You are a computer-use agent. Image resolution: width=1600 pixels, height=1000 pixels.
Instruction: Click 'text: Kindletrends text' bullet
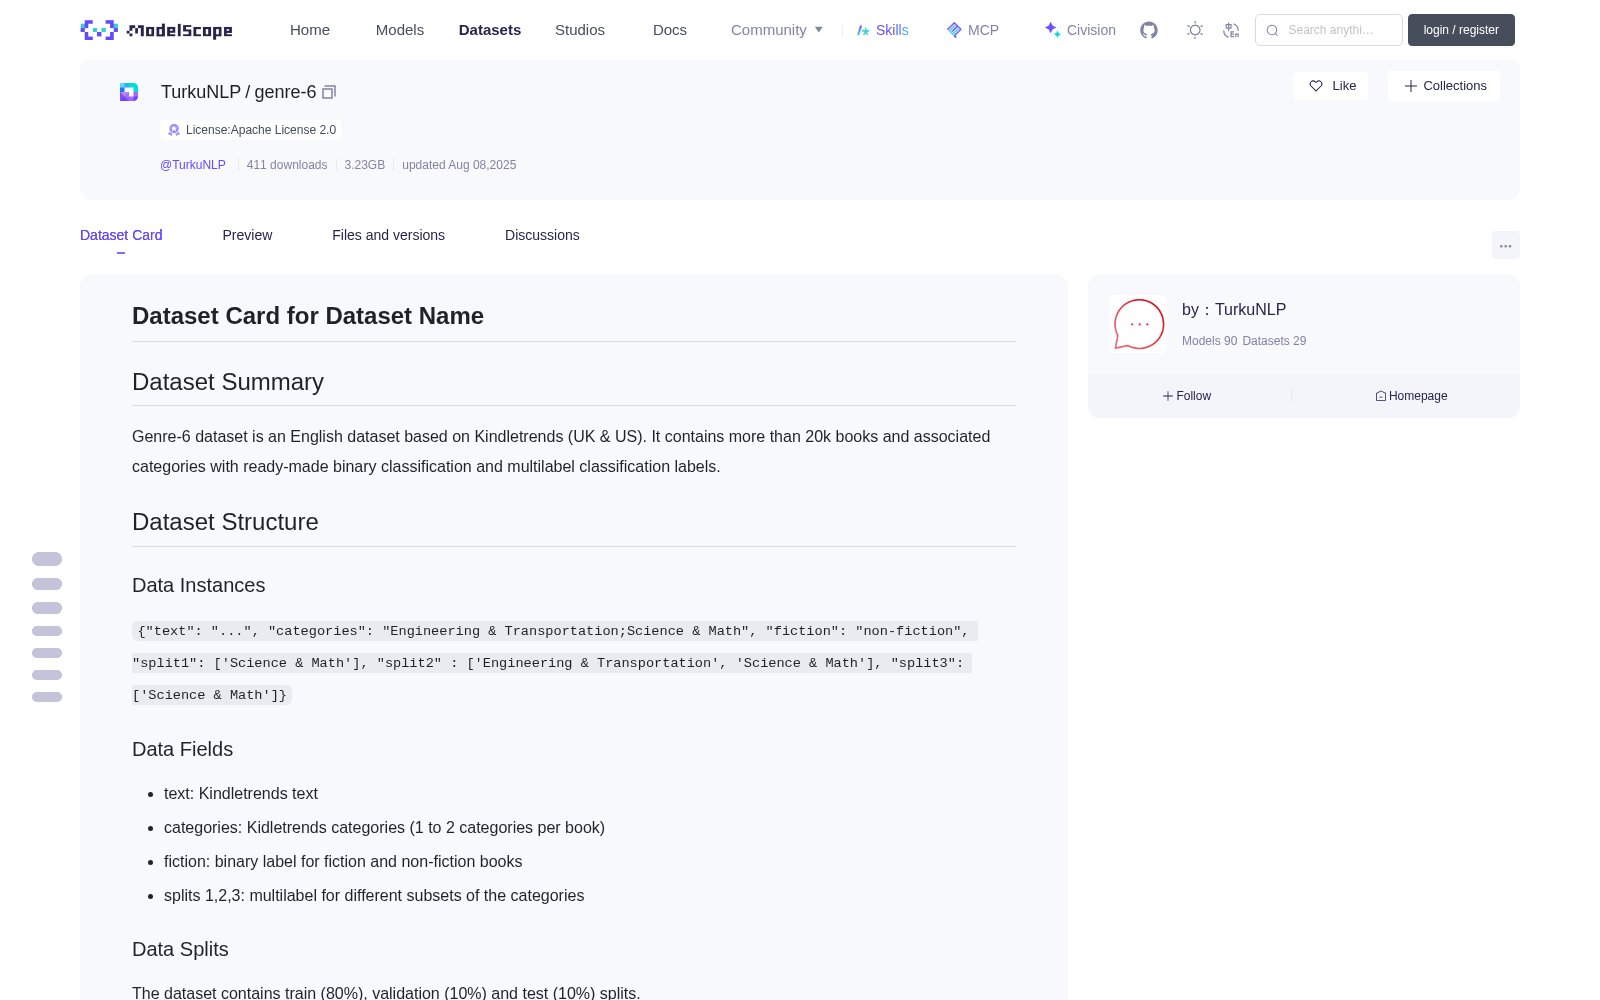pos(241,793)
